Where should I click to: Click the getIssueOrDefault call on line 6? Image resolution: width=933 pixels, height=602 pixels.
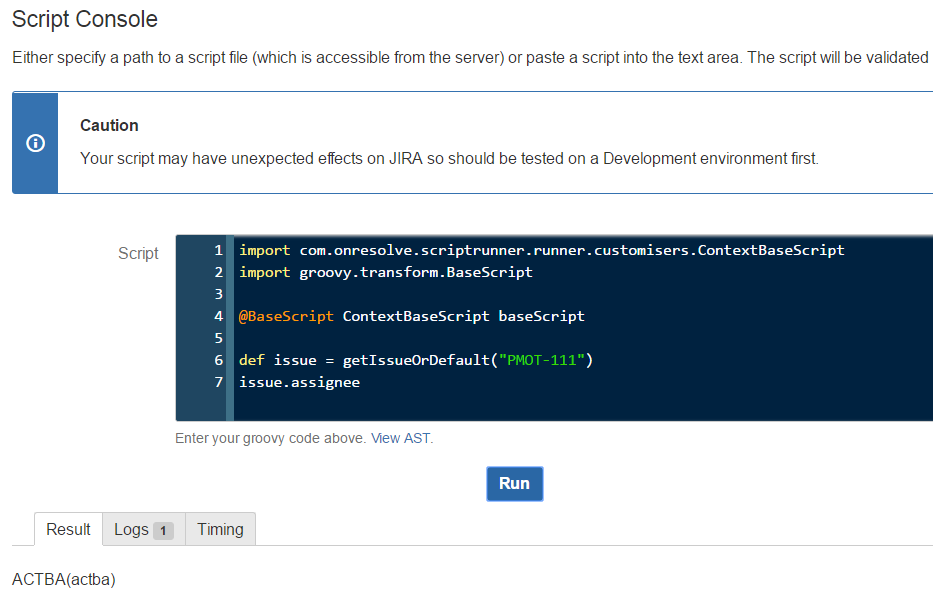[x=416, y=360]
